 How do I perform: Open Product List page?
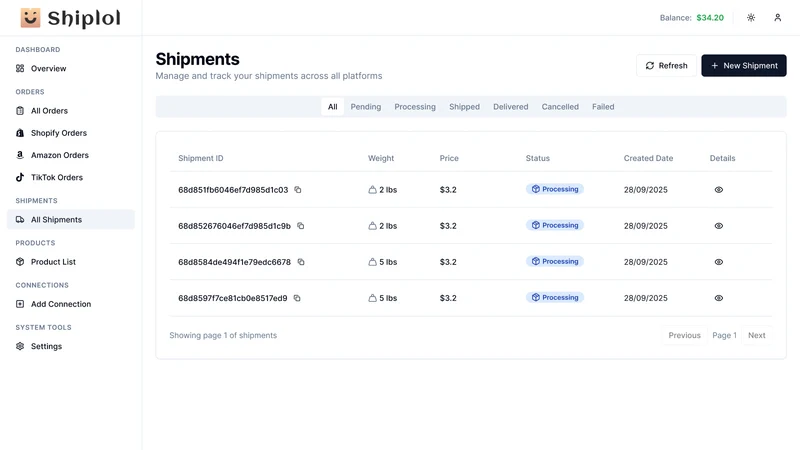(71, 262)
